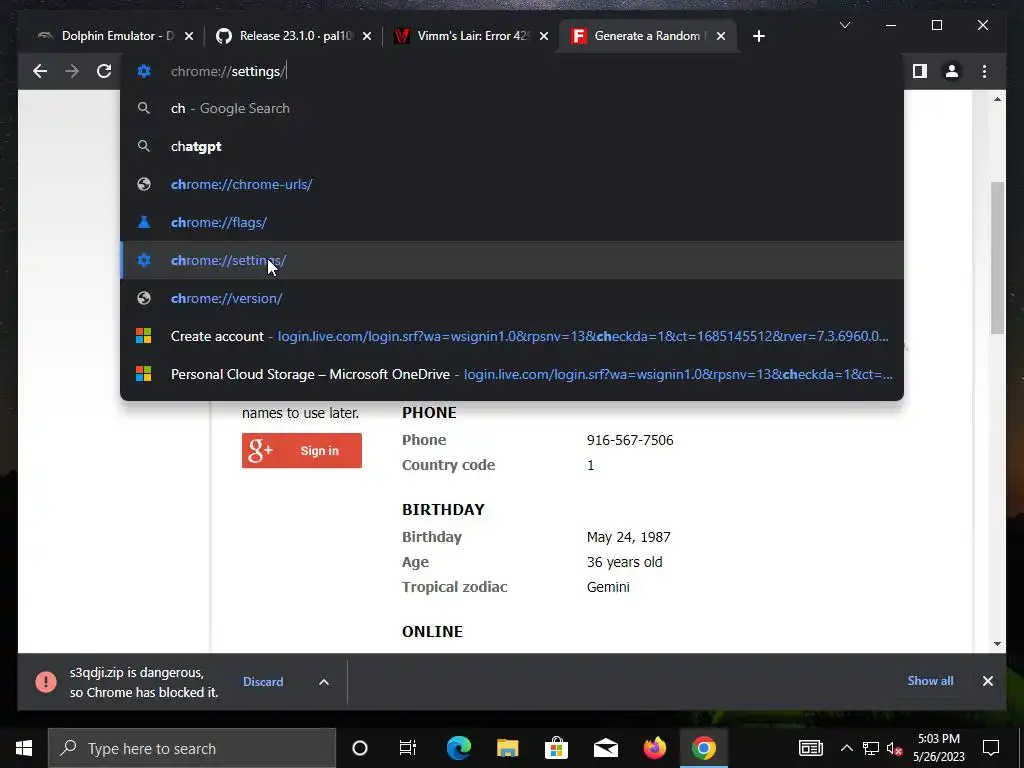The height and width of the screenshot is (768, 1024).
Task: Select the chrome://version/ suggestion
Action: 512,298
